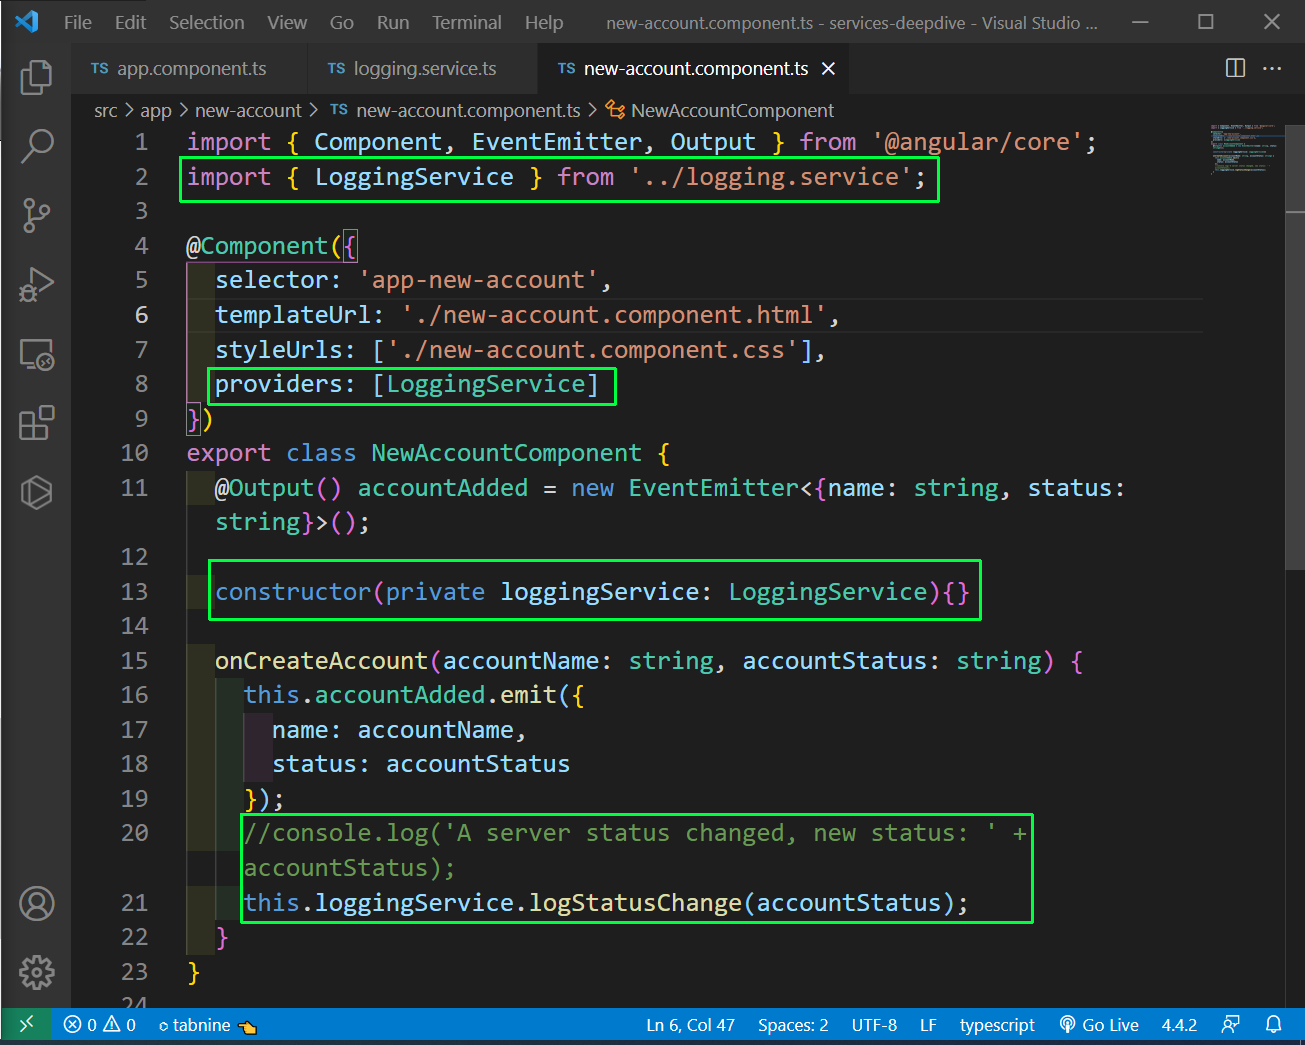Click 'onCreateAccount' method name on line 15
The width and height of the screenshot is (1305, 1045).
(321, 660)
